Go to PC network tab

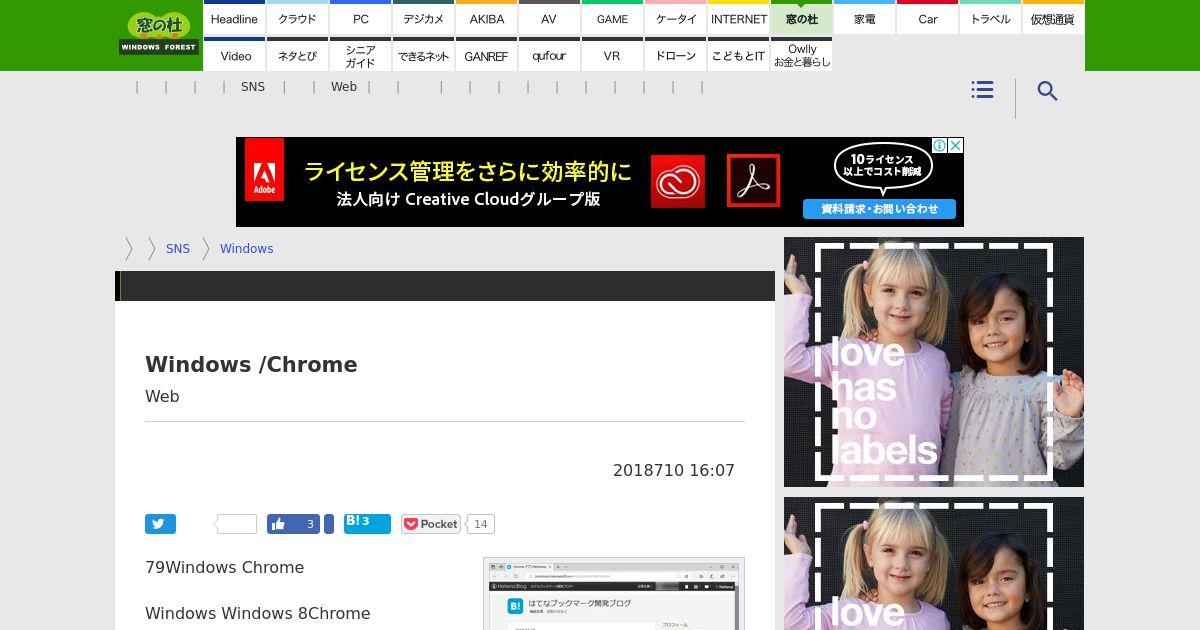tap(360, 18)
